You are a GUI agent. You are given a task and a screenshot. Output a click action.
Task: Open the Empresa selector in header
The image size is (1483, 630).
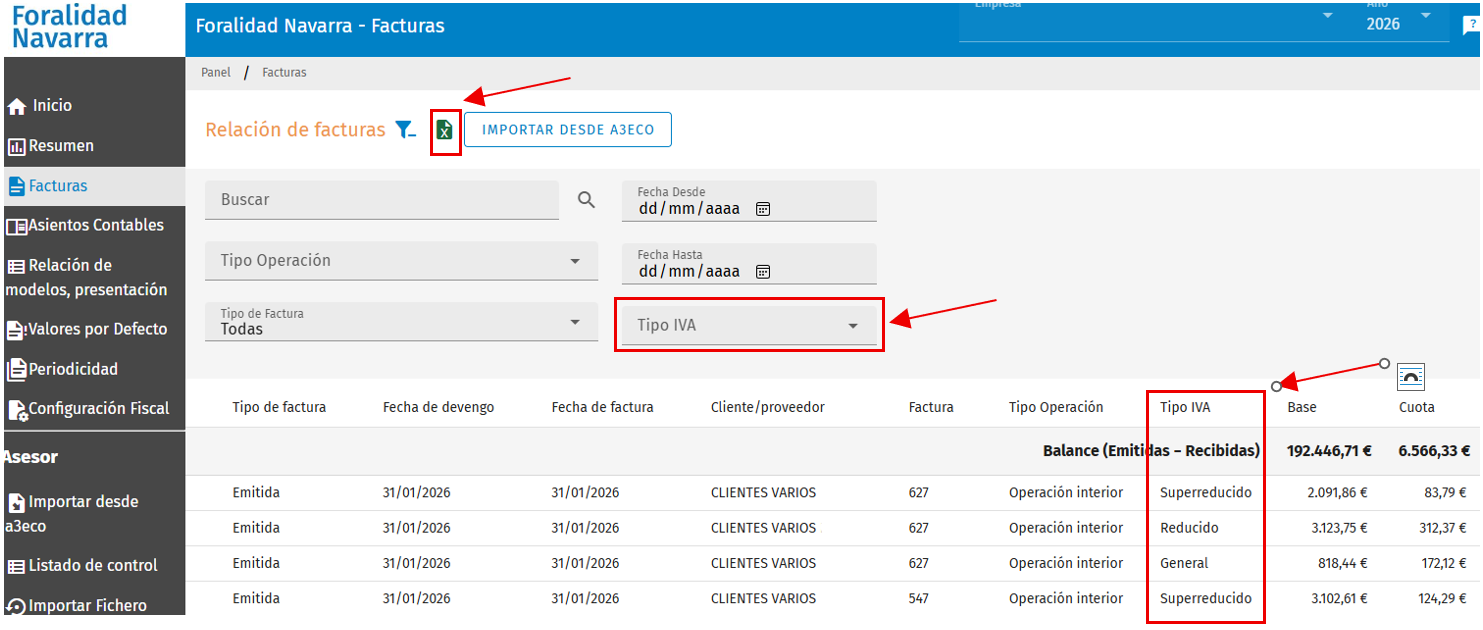[1148, 20]
